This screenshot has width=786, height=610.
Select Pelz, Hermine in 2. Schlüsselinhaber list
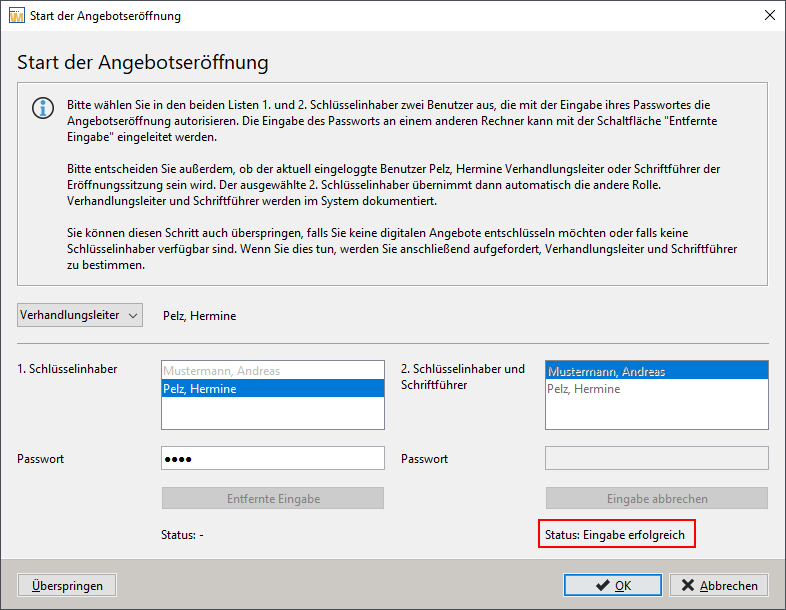657,388
